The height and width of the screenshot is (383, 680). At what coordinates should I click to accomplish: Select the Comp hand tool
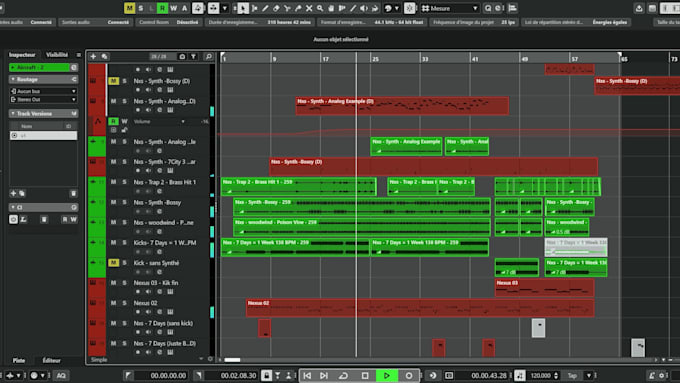[331, 8]
